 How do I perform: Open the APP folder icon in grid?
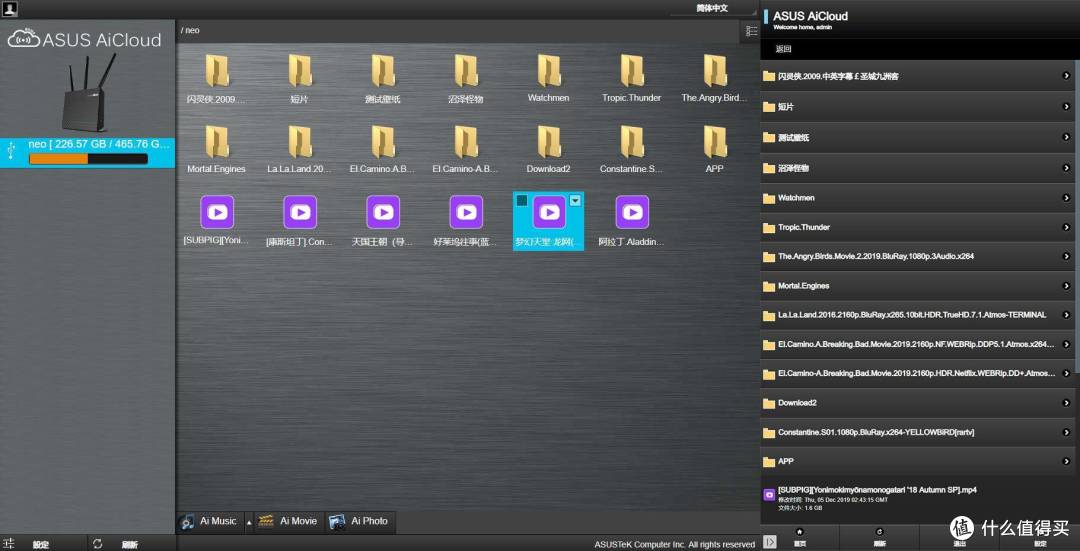(715, 141)
